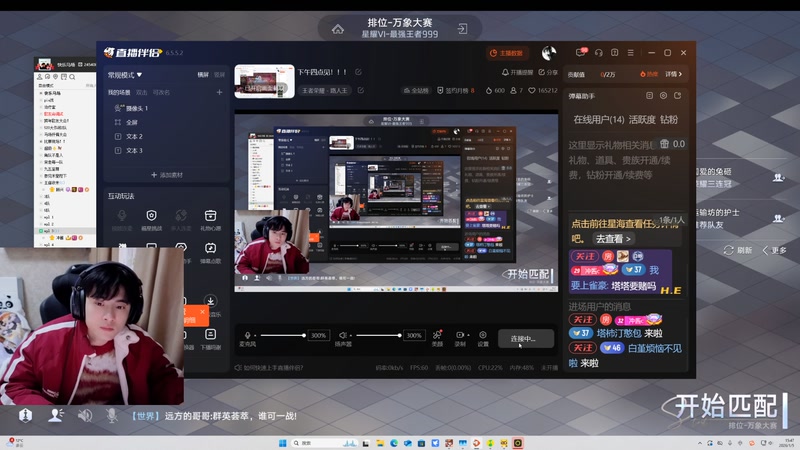Open the danmaku assistant settings gear
The image size is (800, 450).
663,95
